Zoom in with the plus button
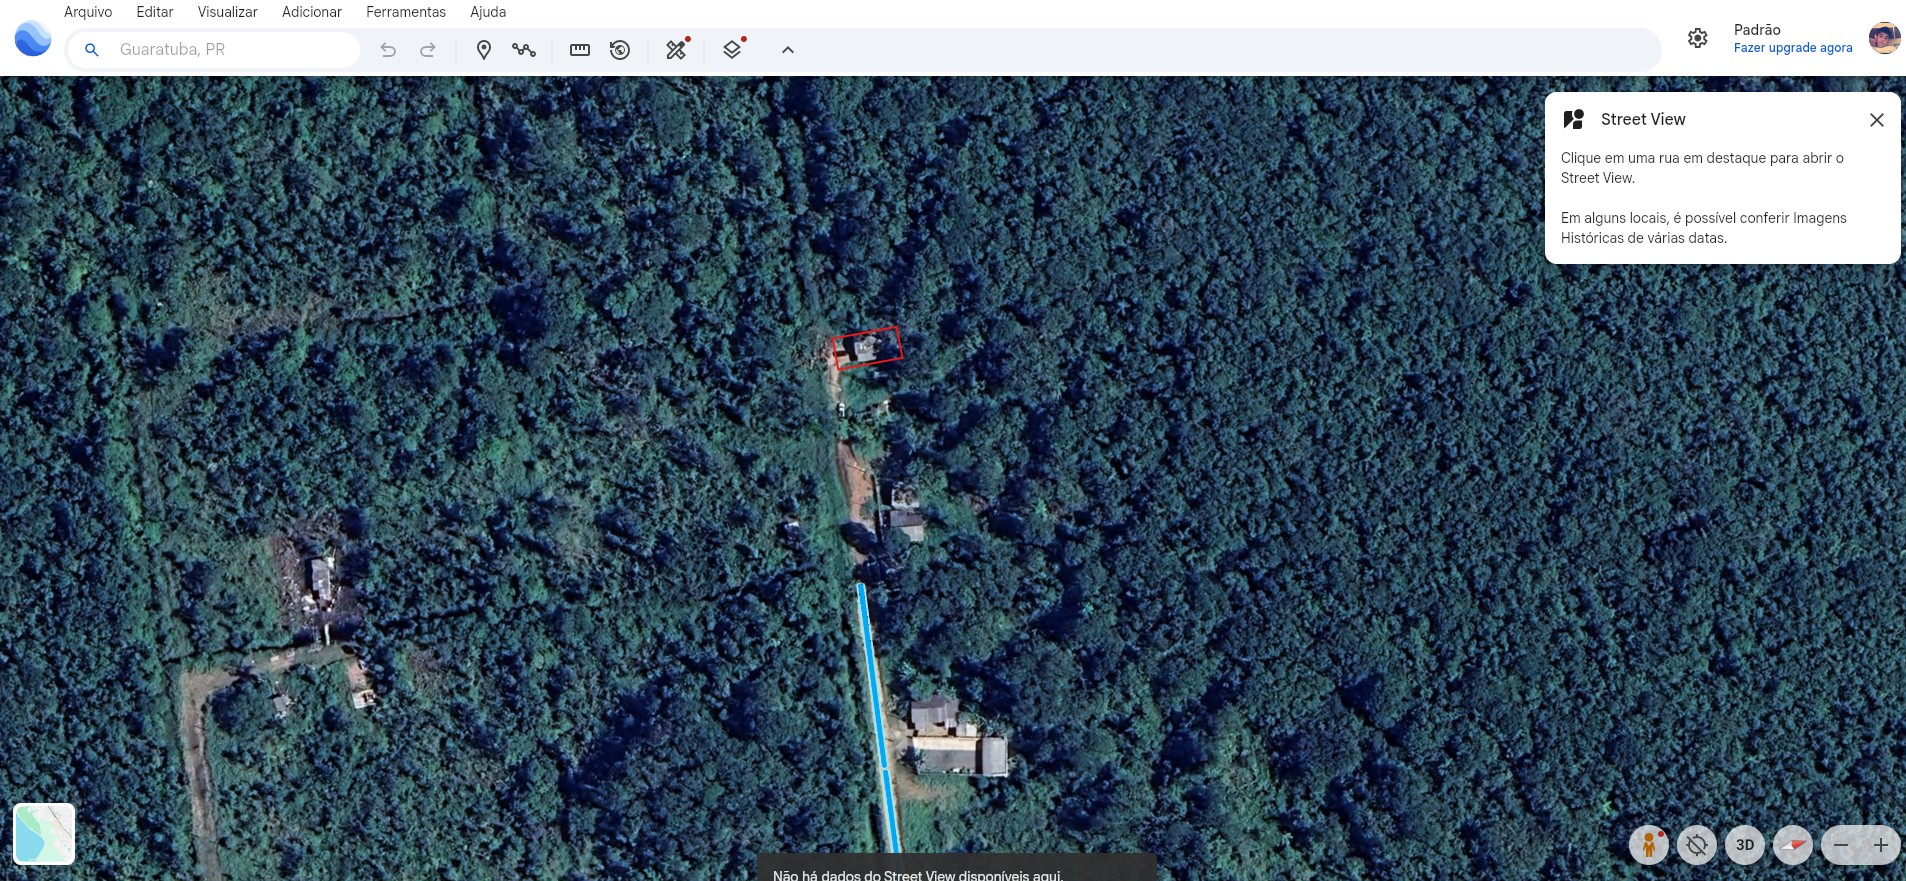The image size is (1906, 881). pos(1881,845)
